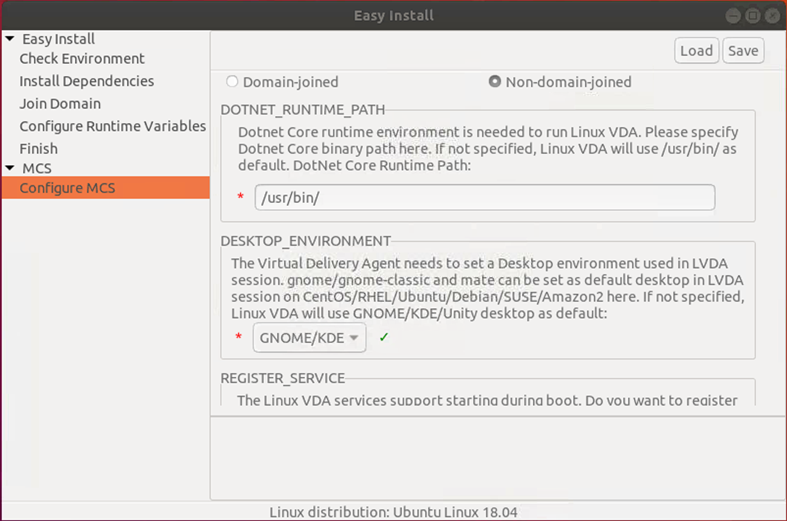This screenshot has width=787, height=521.
Task: Collapse the Easy Install tree section
Action: [10, 39]
